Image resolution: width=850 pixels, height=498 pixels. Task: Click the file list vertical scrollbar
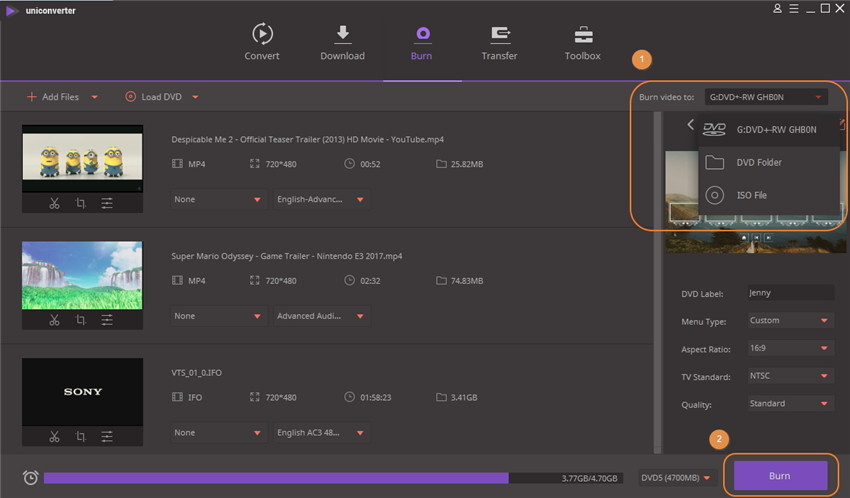tap(658, 282)
